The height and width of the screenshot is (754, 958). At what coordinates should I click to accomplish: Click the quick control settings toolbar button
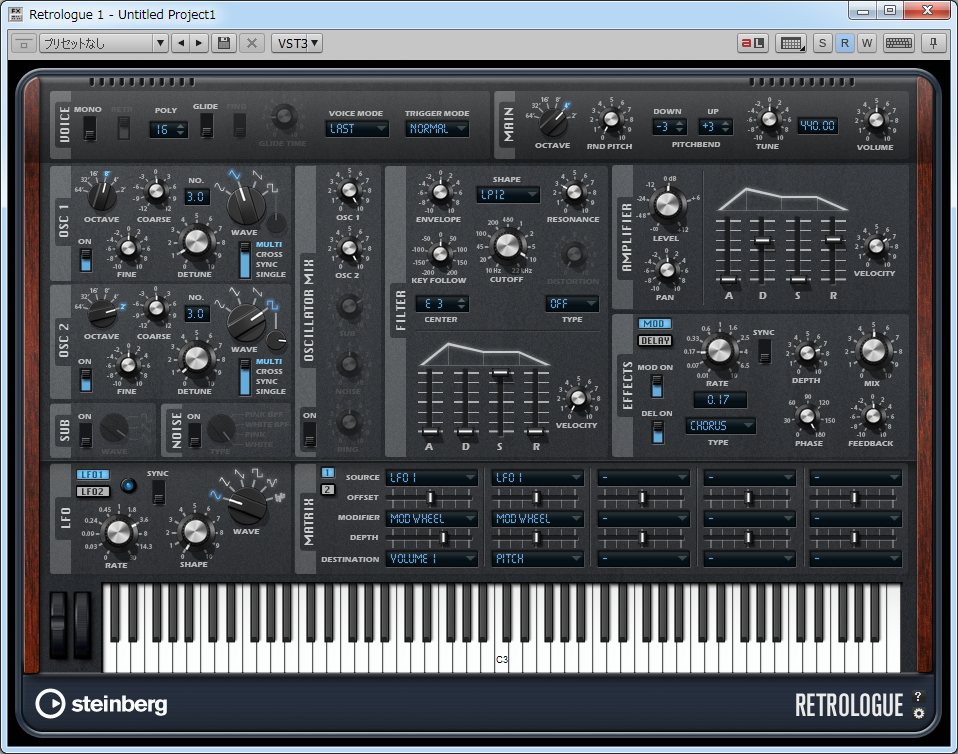pos(792,43)
